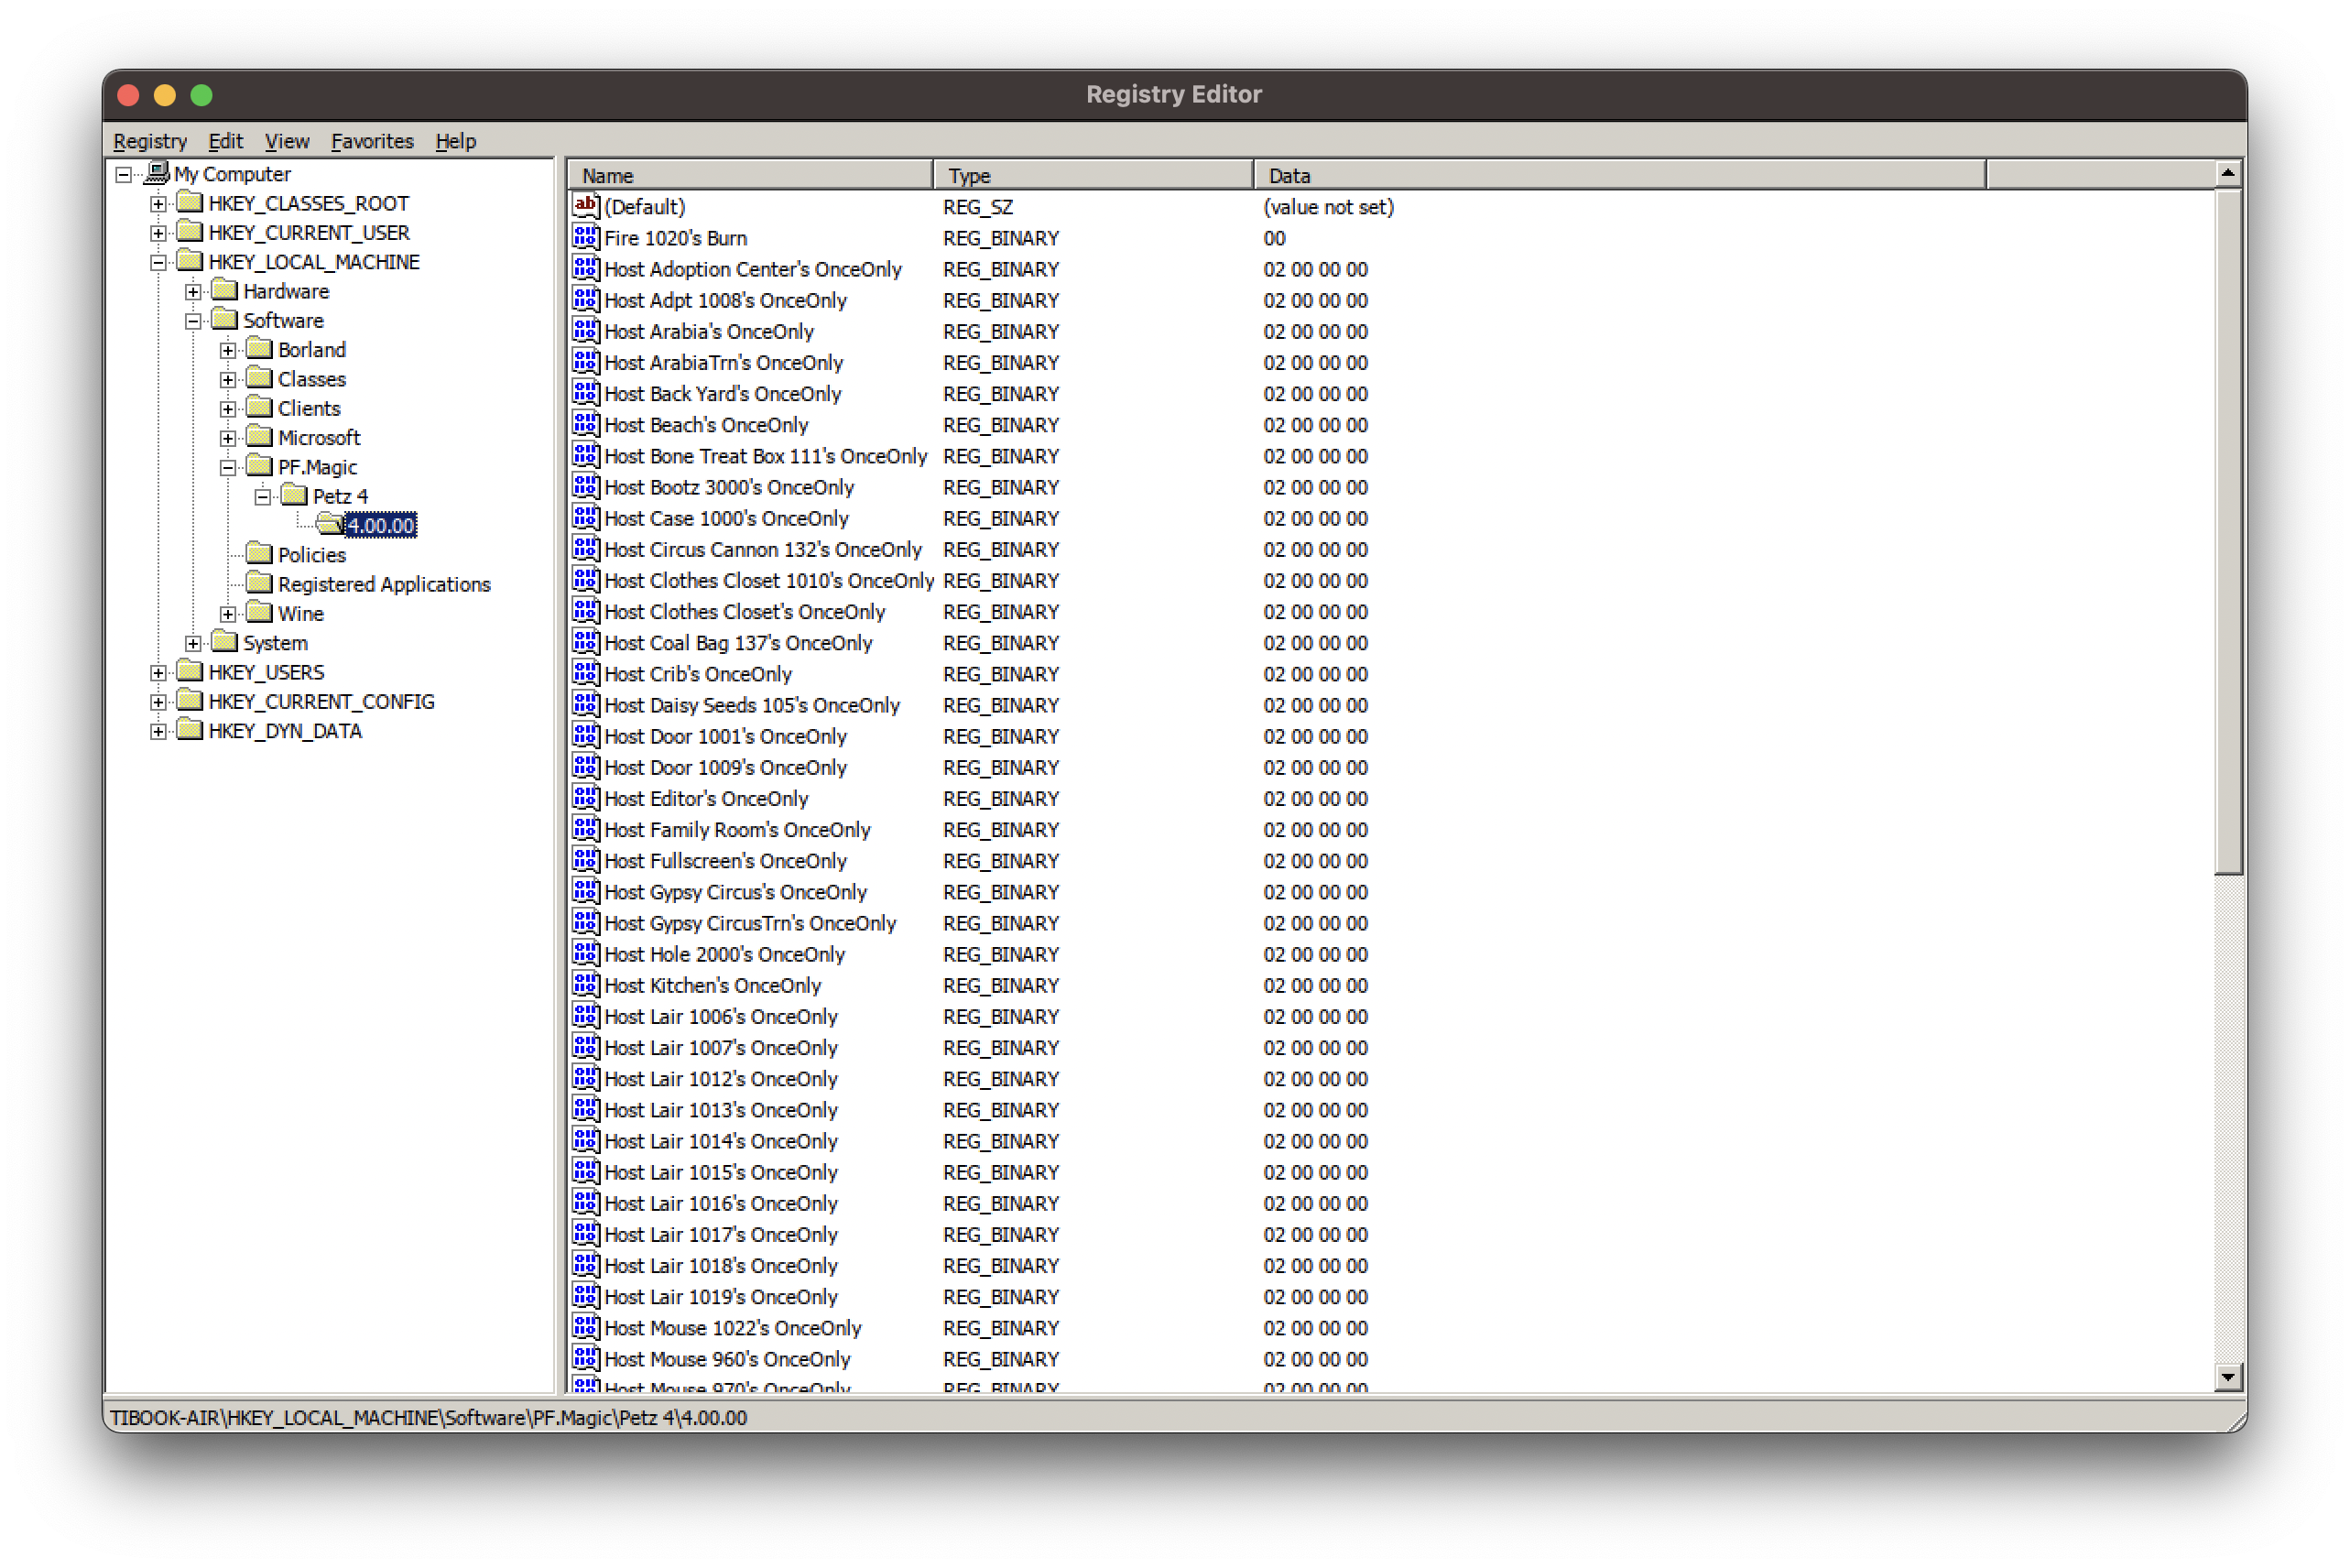Click the binary icon beside Fire 1020's Burn

pyautogui.click(x=586, y=238)
